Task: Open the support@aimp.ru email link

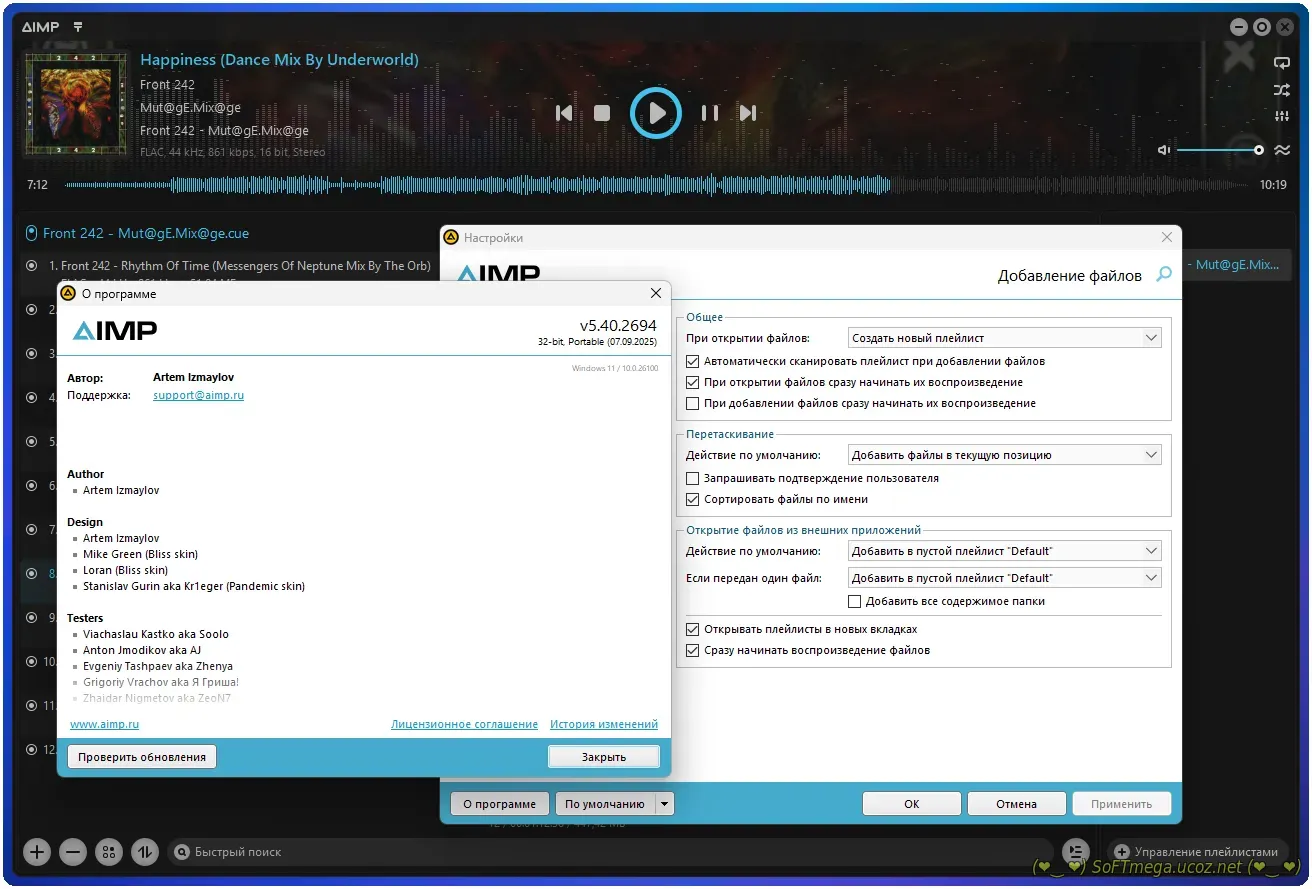Action: point(198,395)
